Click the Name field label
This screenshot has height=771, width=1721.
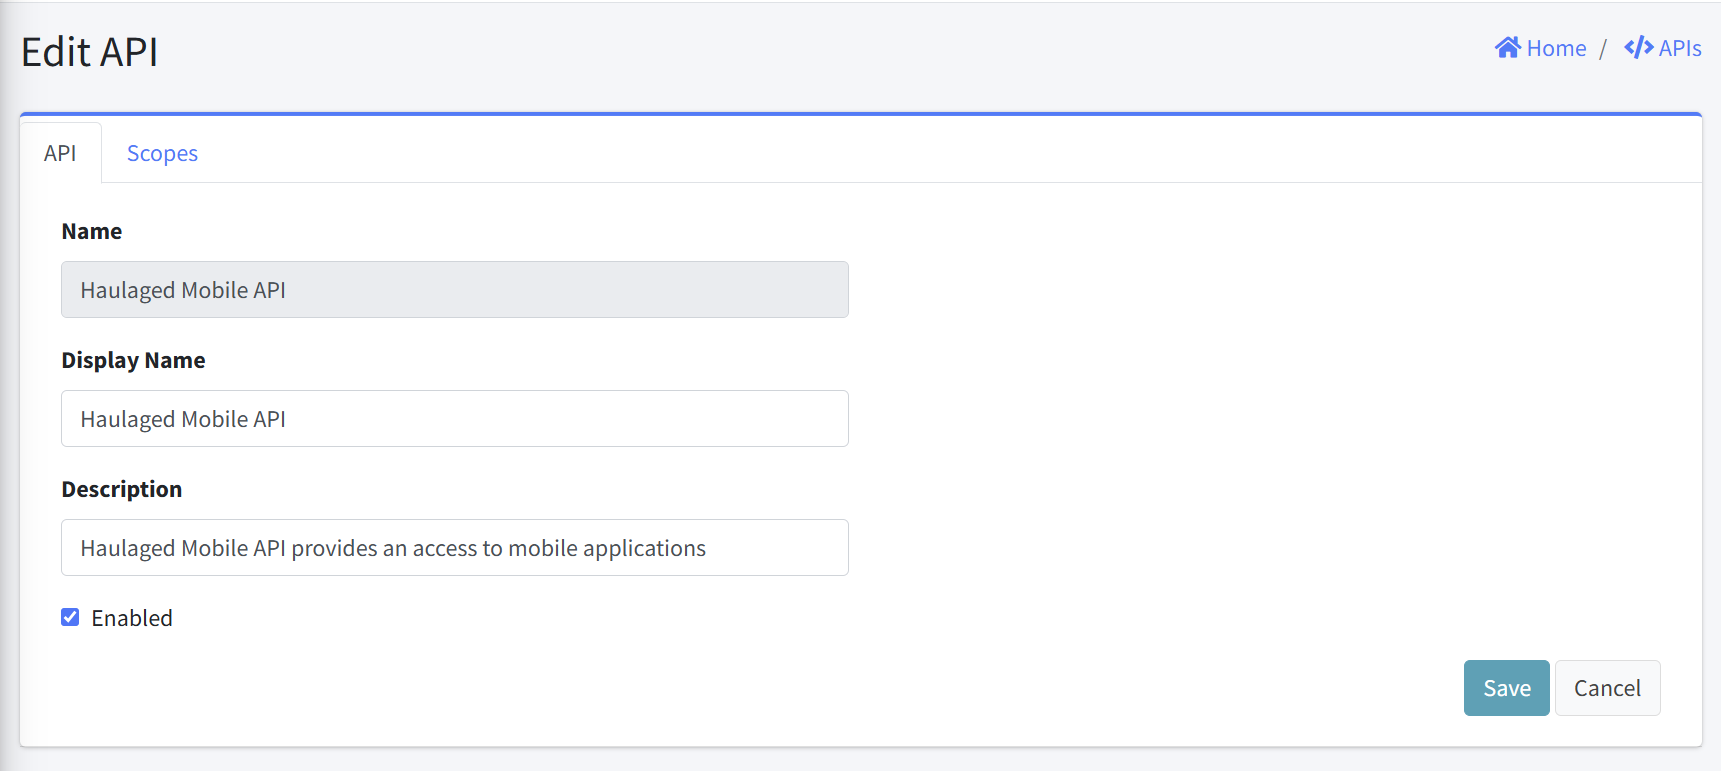[x=92, y=231]
